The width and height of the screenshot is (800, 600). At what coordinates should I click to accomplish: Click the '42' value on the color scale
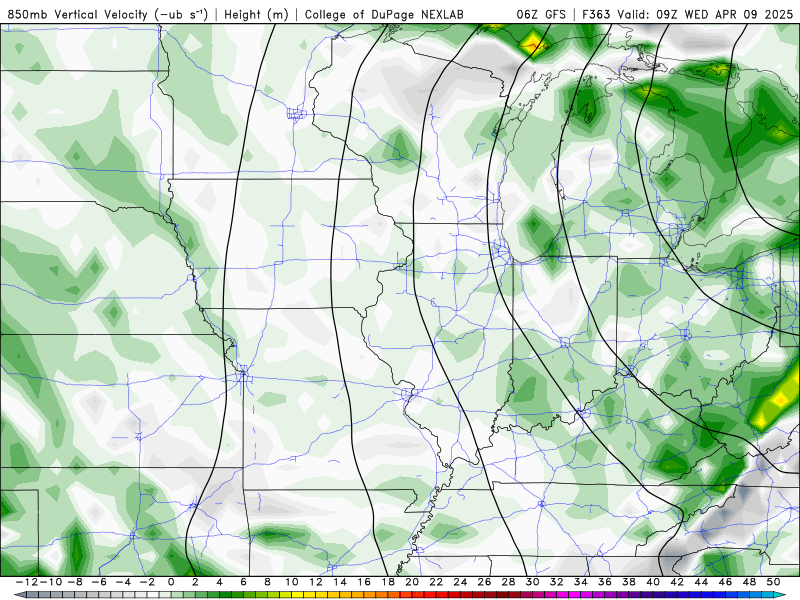coord(677,582)
